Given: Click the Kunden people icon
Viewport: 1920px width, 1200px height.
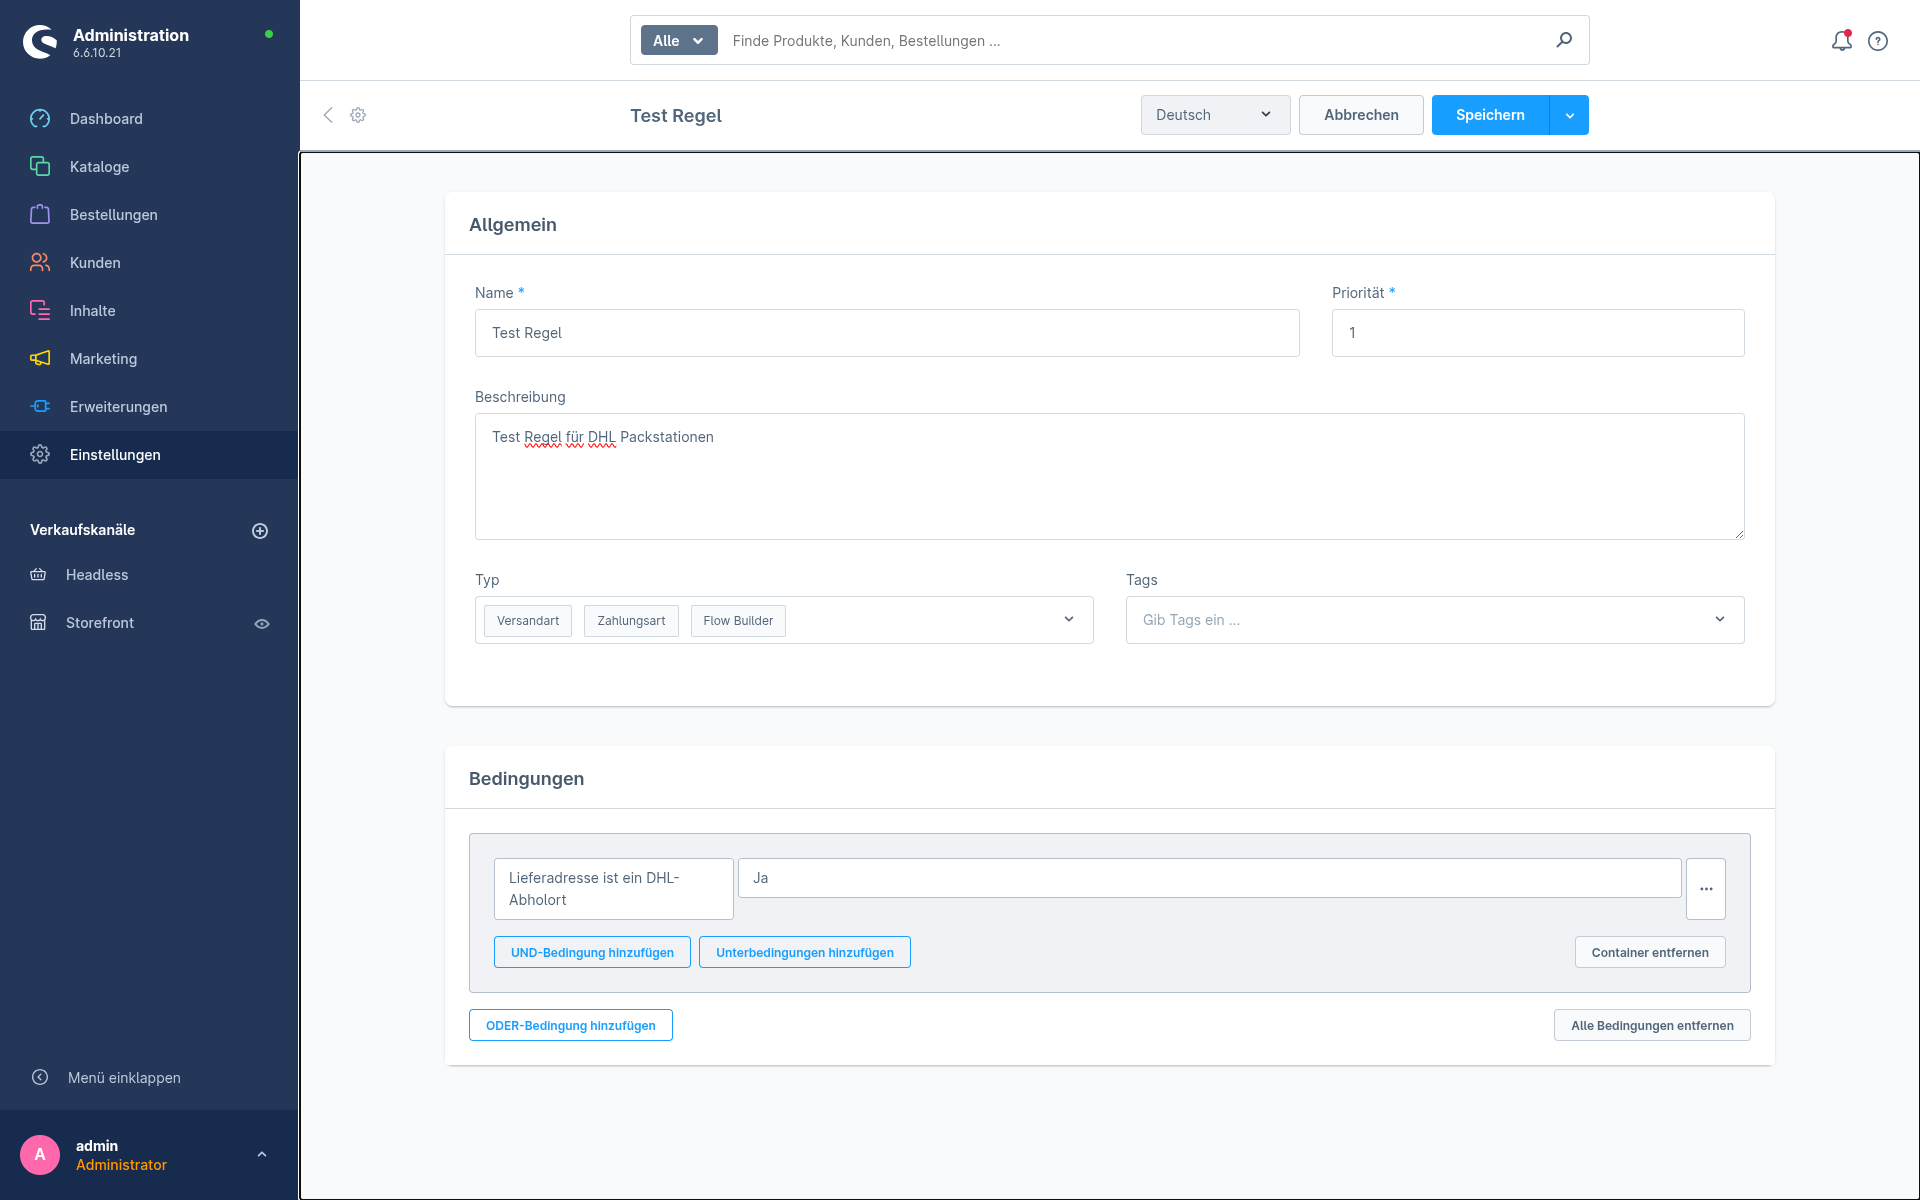Looking at the screenshot, I should pyautogui.click(x=40, y=263).
